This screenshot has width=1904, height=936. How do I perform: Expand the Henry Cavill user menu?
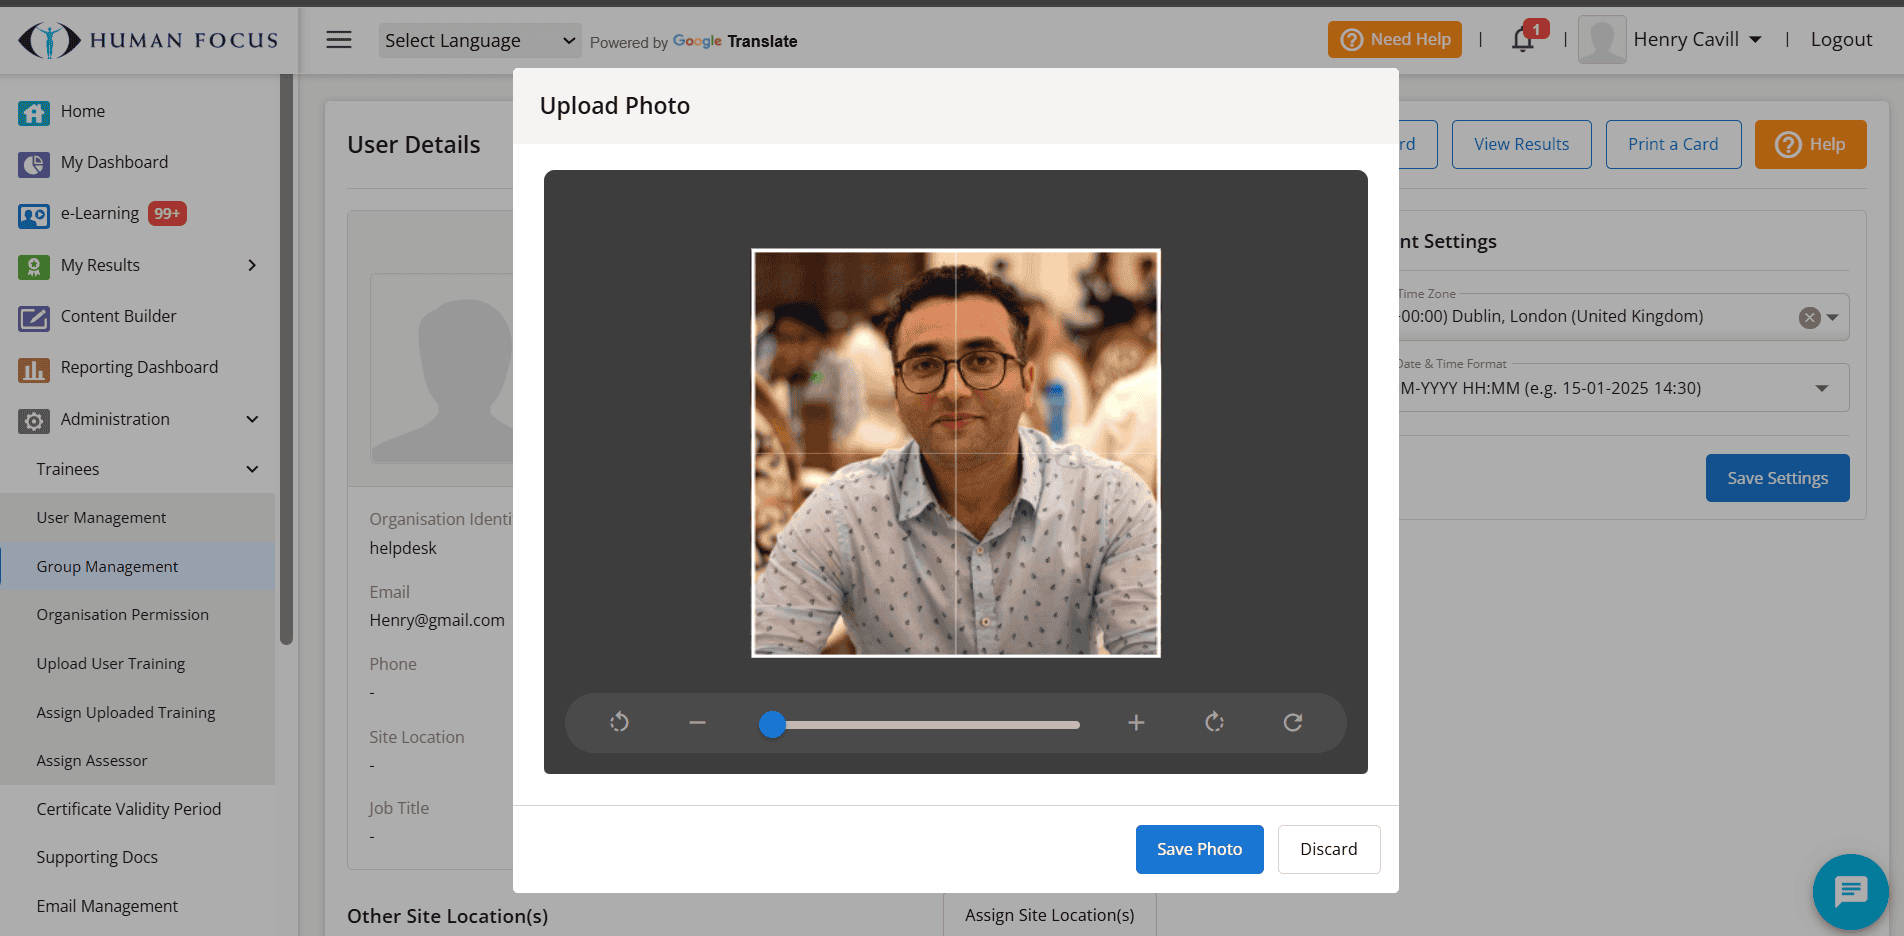pos(1697,40)
